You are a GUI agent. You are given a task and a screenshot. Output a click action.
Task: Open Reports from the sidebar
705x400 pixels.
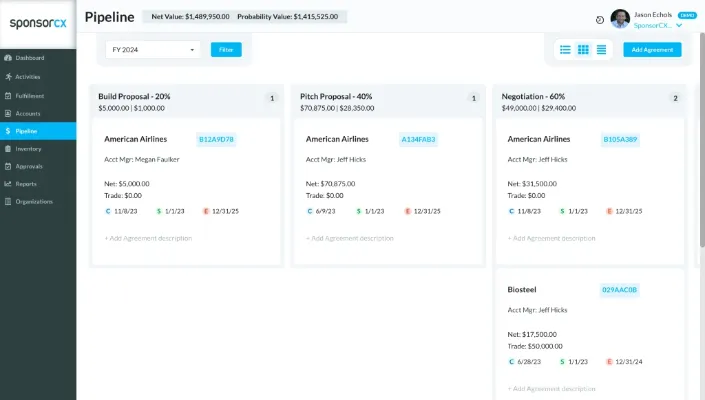(26, 184)
